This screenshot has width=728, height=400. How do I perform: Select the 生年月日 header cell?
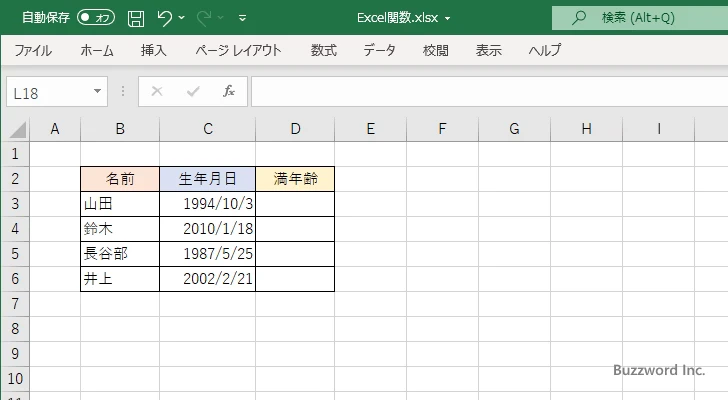[x=208, y=179]
